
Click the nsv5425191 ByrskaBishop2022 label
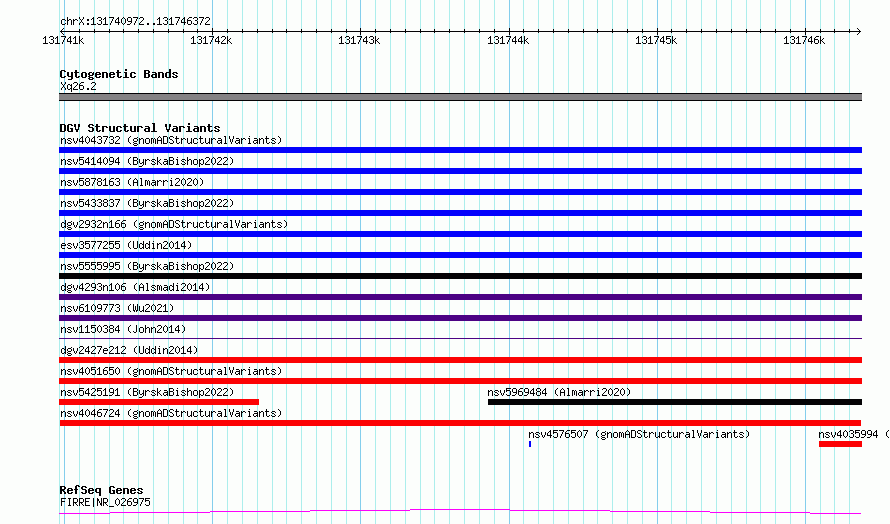pos(147,392)
